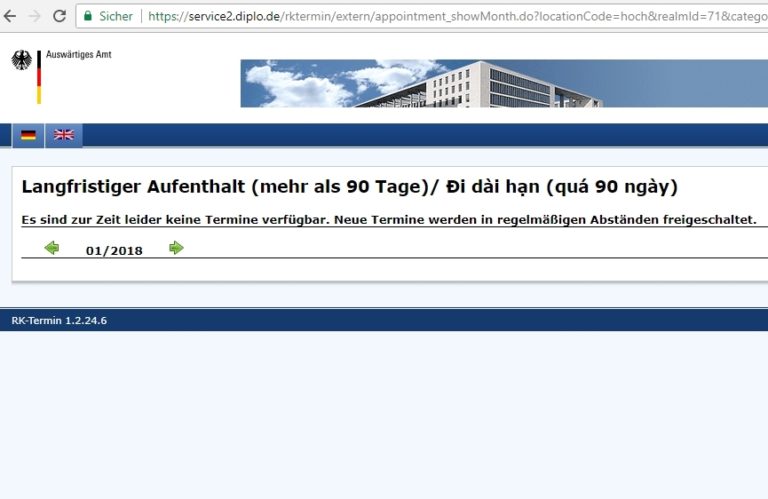
Task: Click the 01/2018 month label
Action: [114, 250]
